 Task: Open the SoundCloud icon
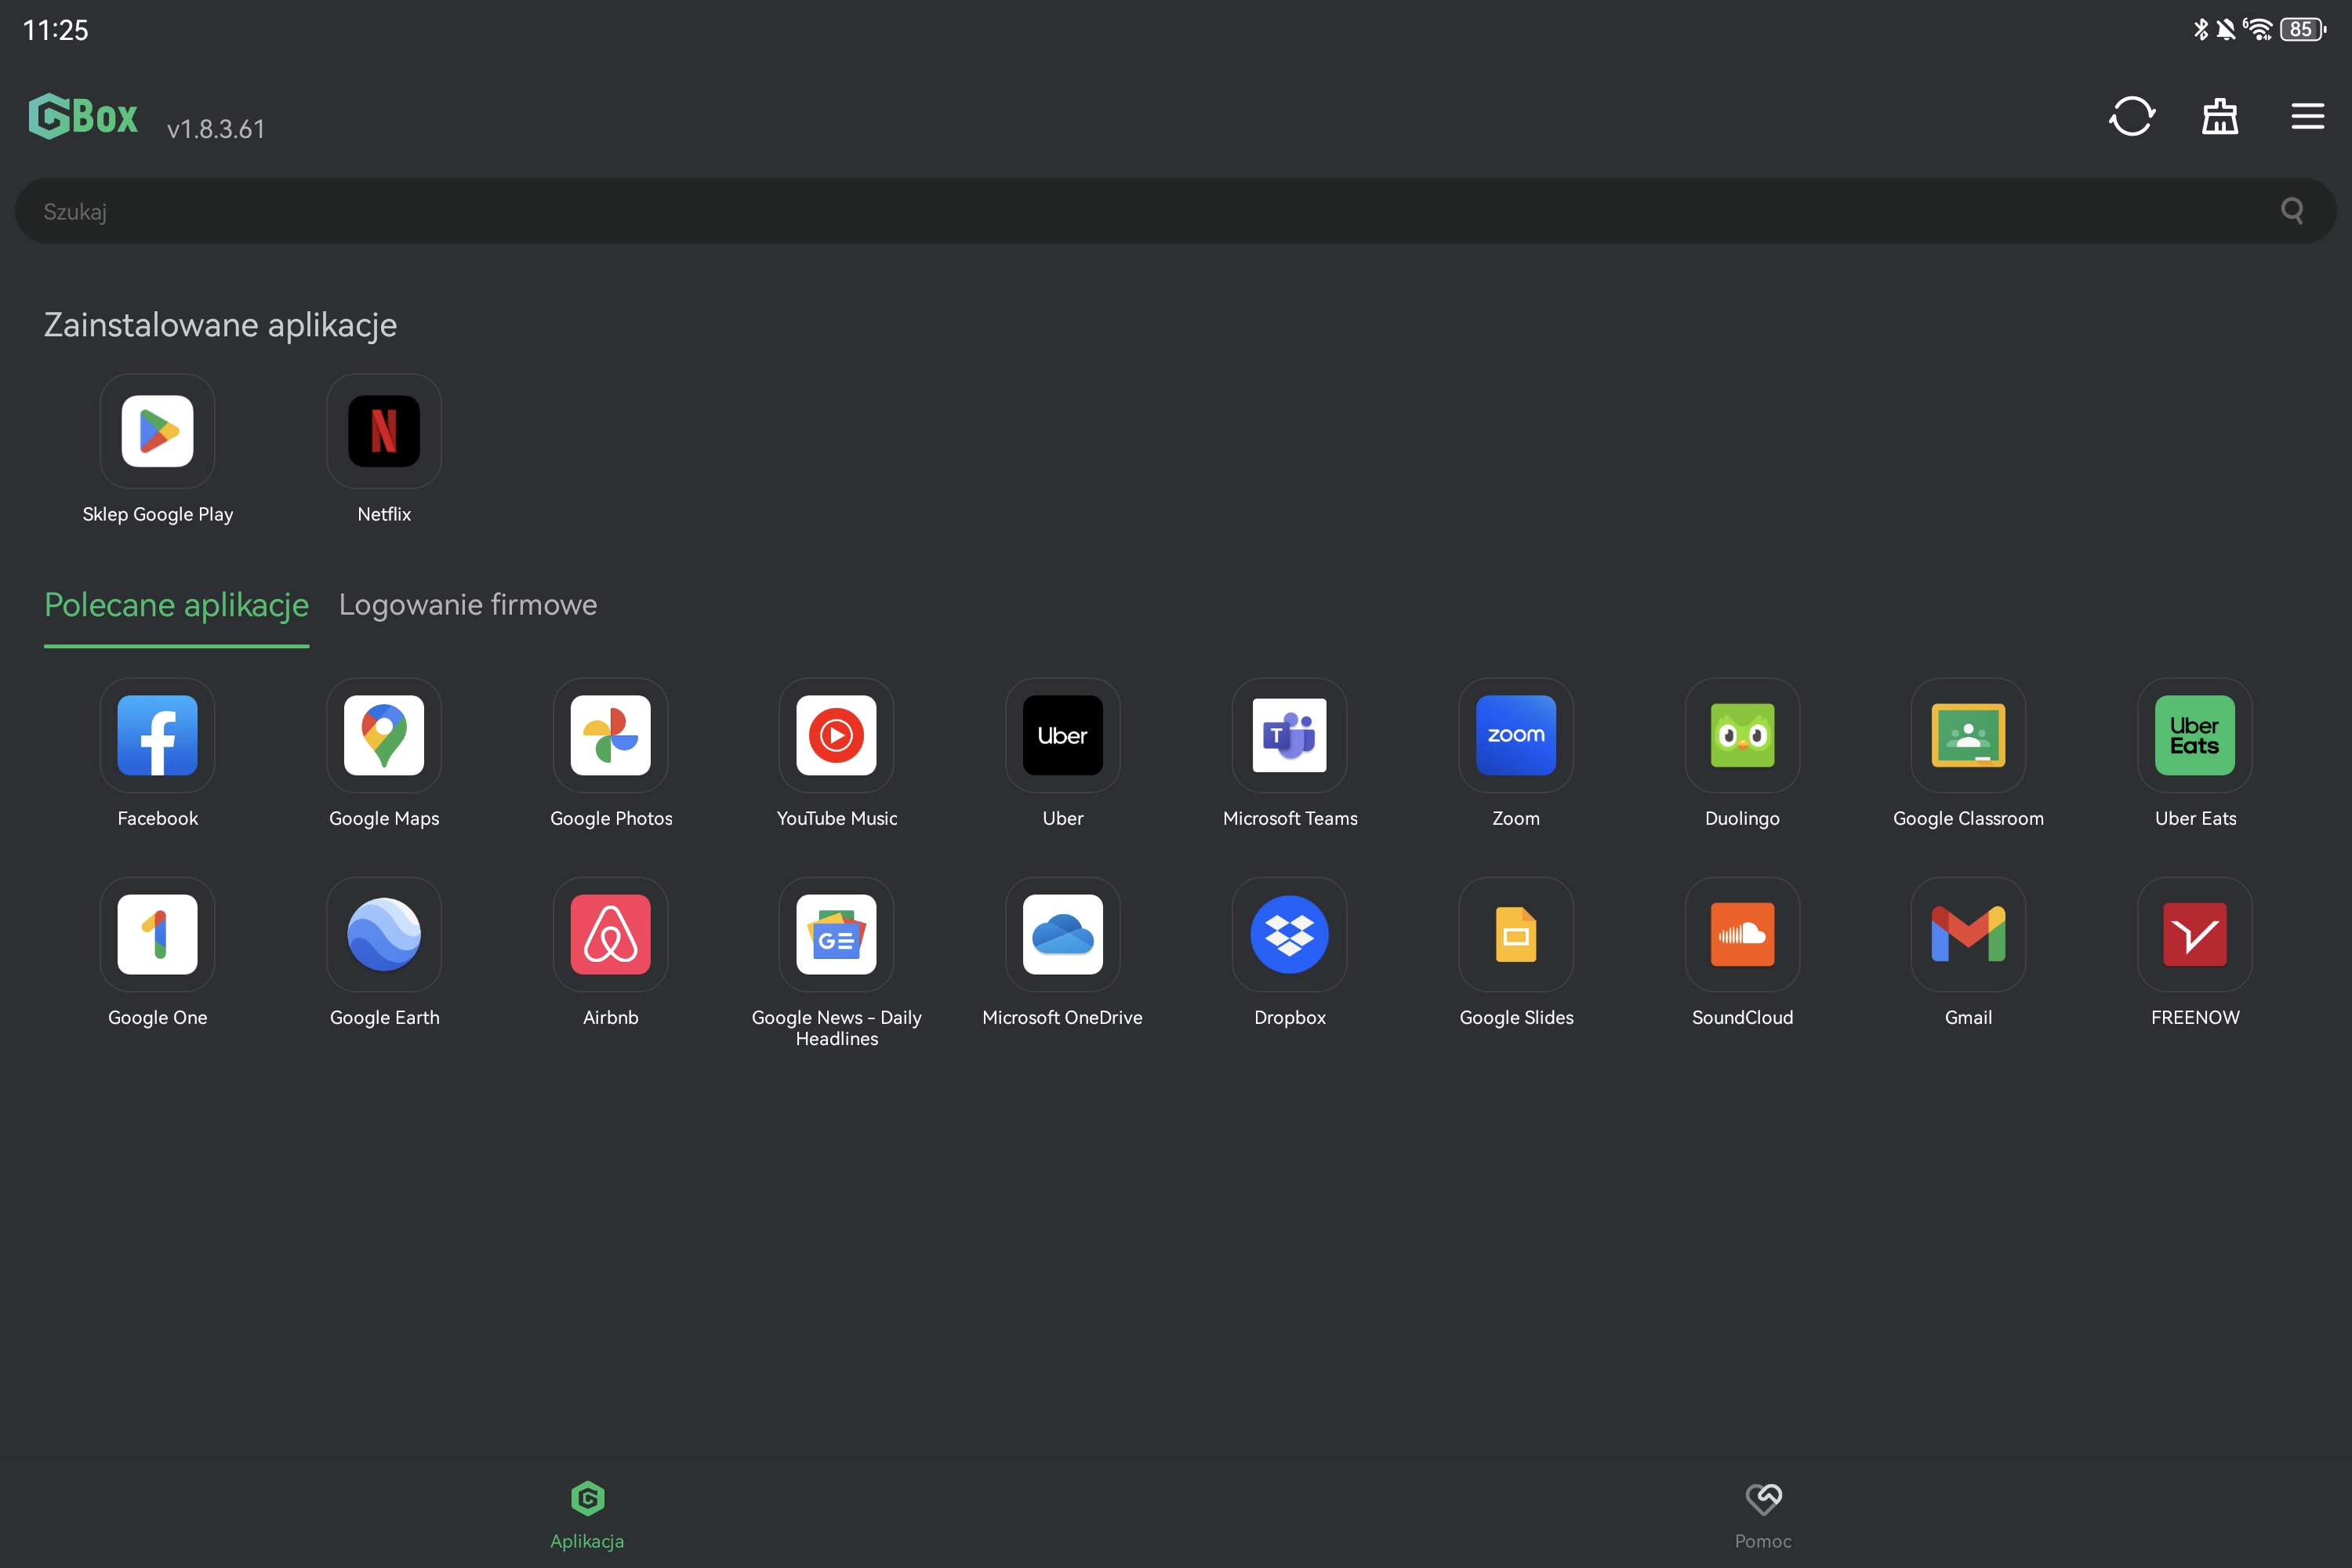(1742, 934)
